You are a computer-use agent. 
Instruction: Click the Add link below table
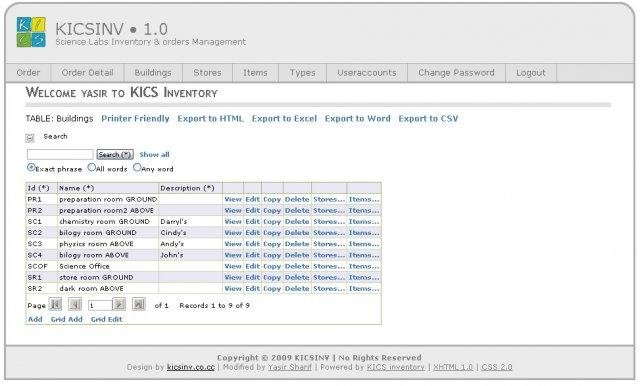(35, 319)
